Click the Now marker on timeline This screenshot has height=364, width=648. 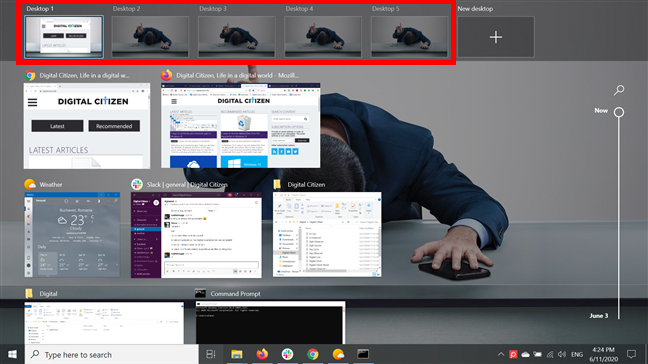tap(619, 112)
